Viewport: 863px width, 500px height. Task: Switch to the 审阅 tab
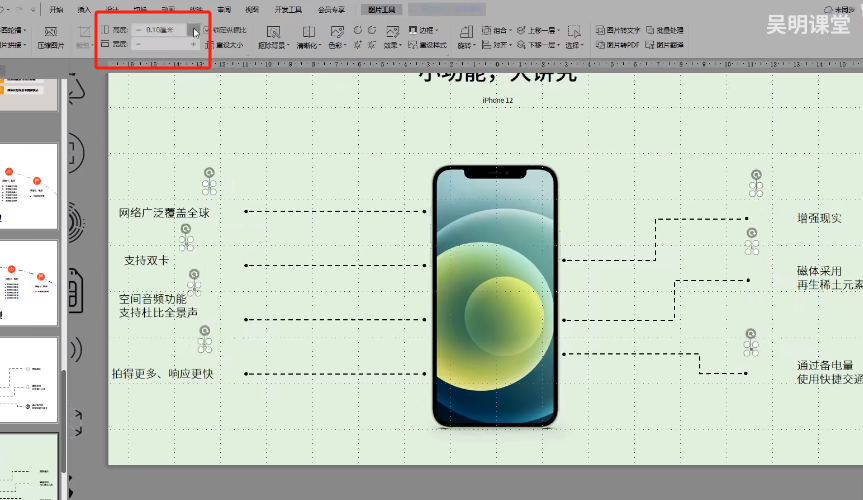coord(224,9)
